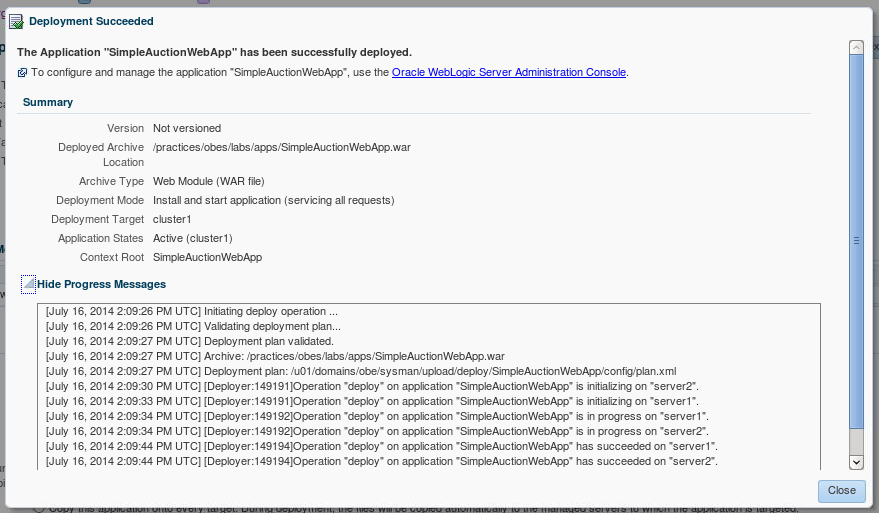Click the Deployment Succeeded checkmark icon
879x513 pixels.
[16, 21]
